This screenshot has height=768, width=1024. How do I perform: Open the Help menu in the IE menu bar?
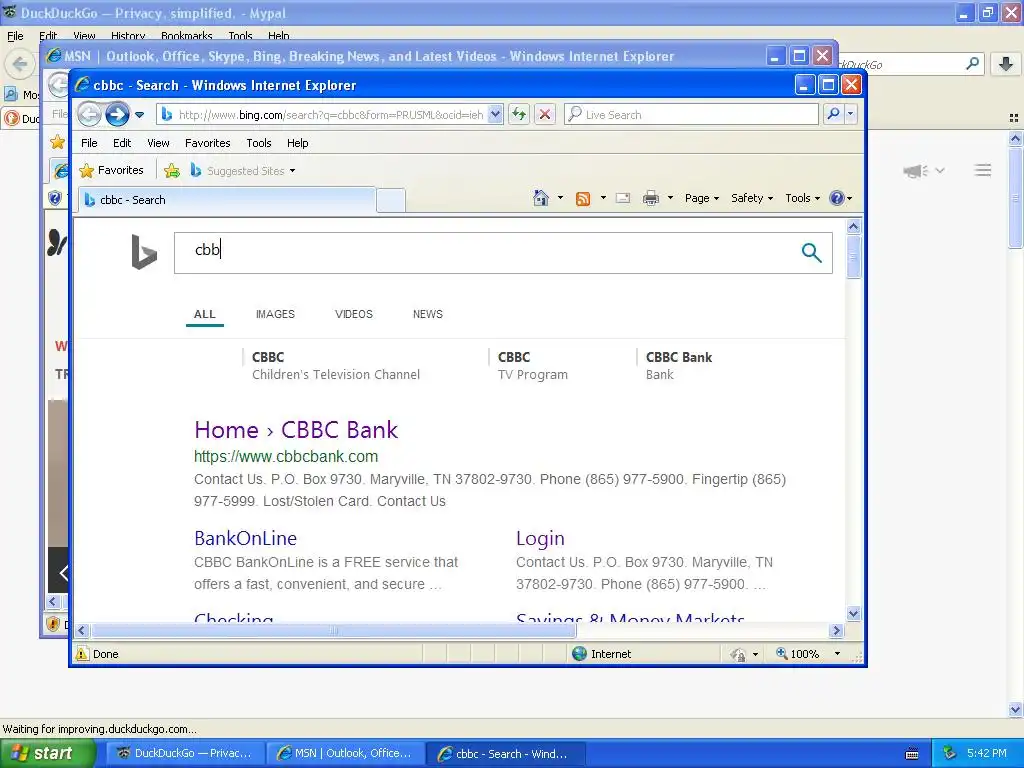pos(297,143)
